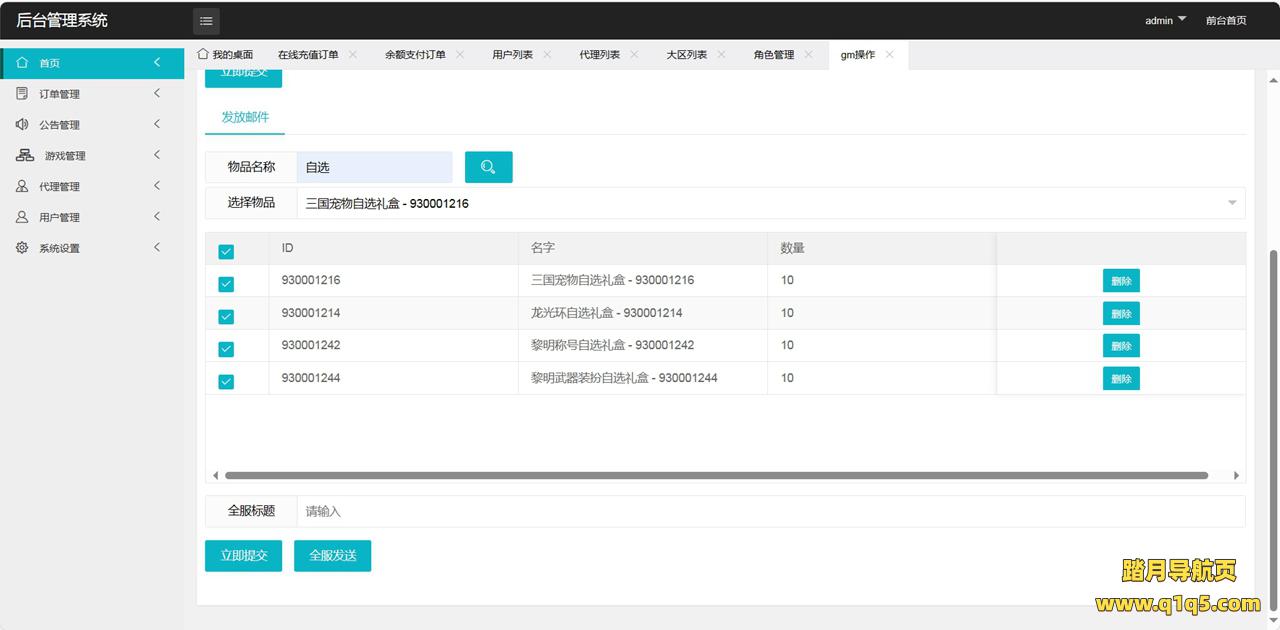Viewport: 1280px width, 630px height.
Task: Click the order management document icon
Action: 22,94
